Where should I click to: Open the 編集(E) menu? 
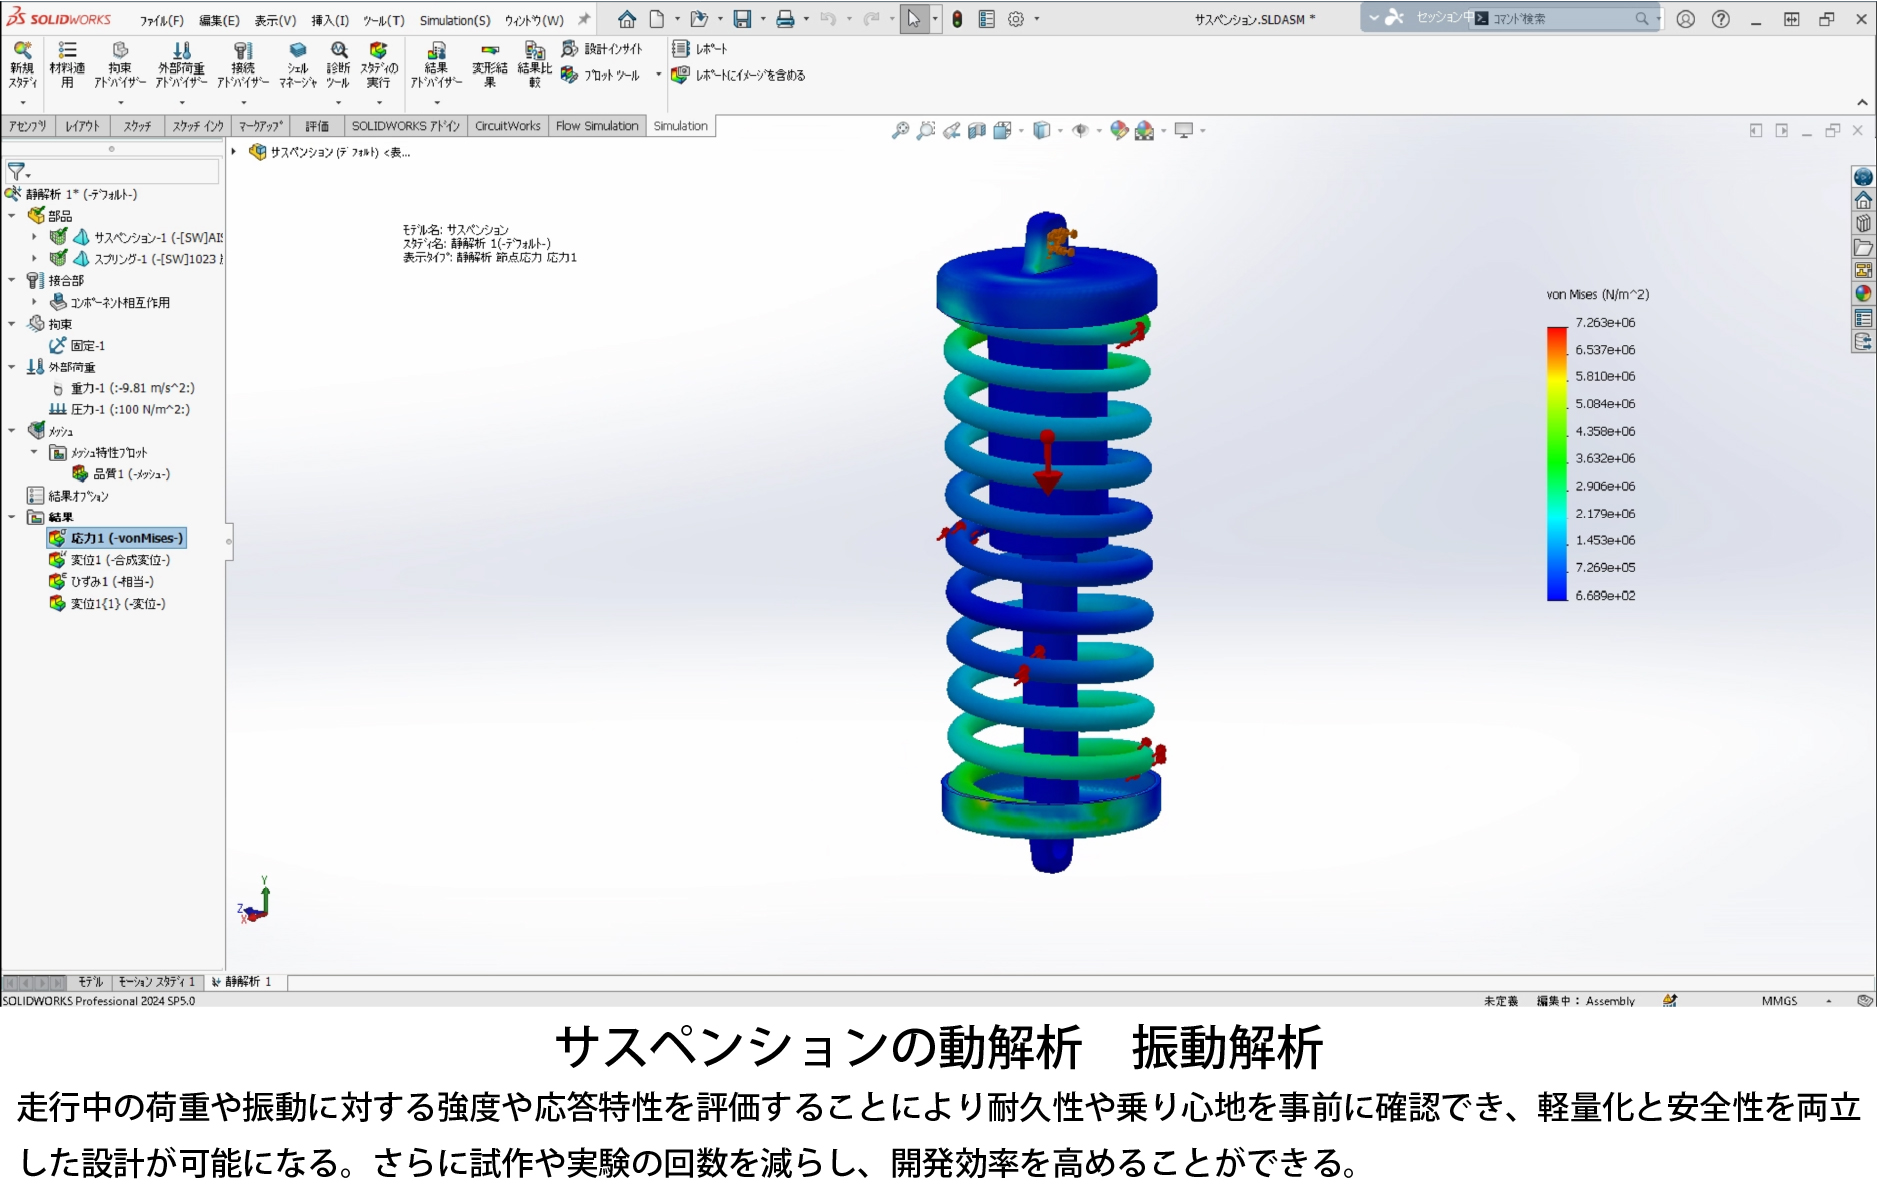coord(219,20)
